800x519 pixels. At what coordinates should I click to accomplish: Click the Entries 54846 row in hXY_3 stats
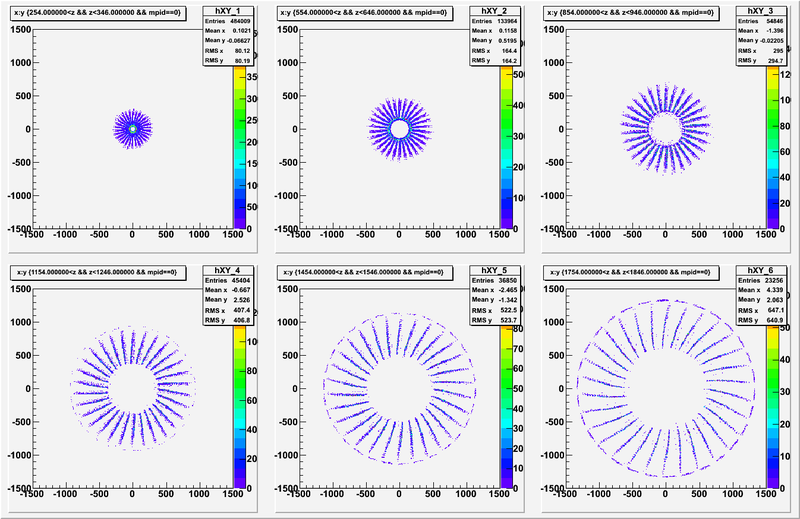[761, 21]
